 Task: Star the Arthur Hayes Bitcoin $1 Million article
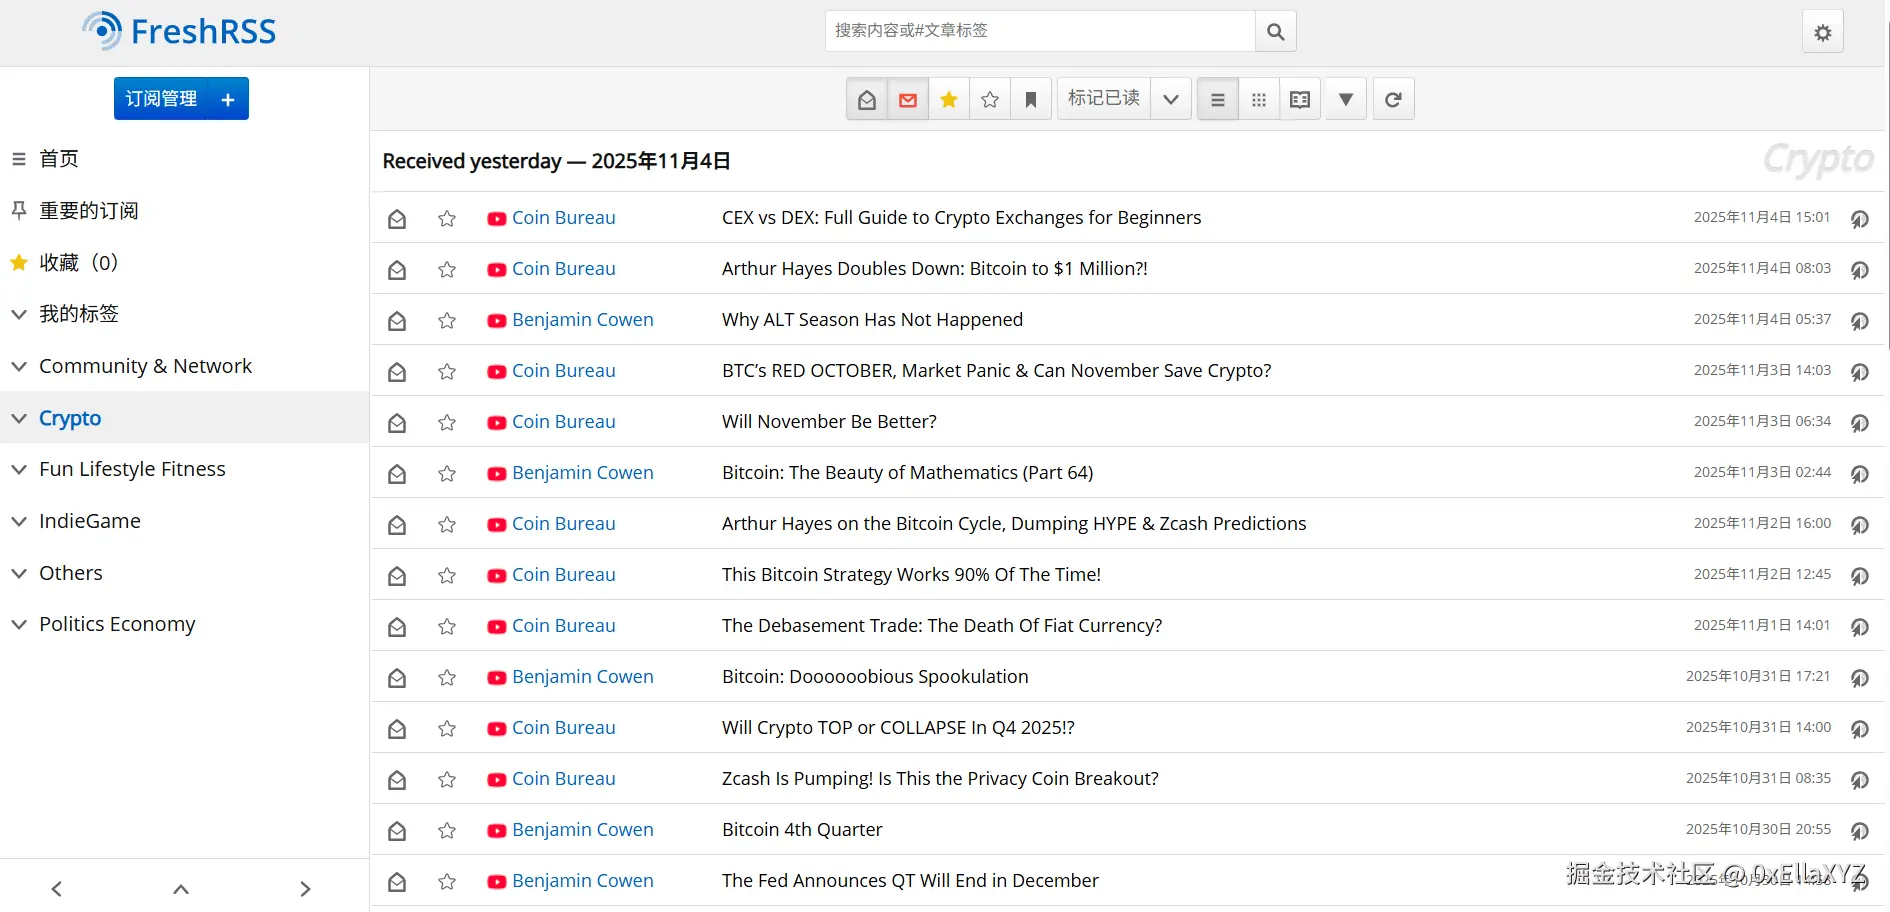pos(446,269)
